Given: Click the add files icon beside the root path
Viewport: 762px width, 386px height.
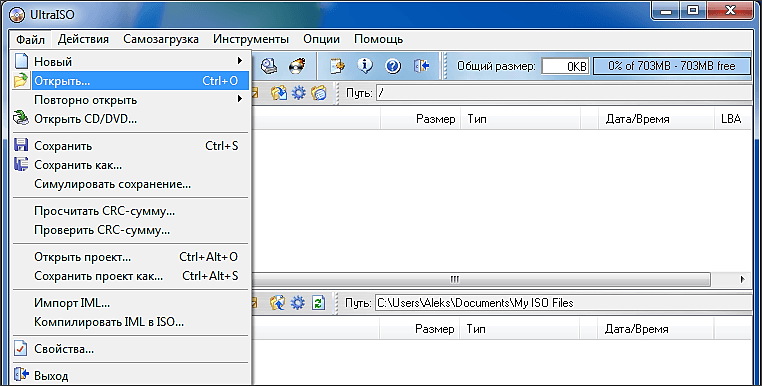Looking at the screenshot, I should [x=278, y=93].
